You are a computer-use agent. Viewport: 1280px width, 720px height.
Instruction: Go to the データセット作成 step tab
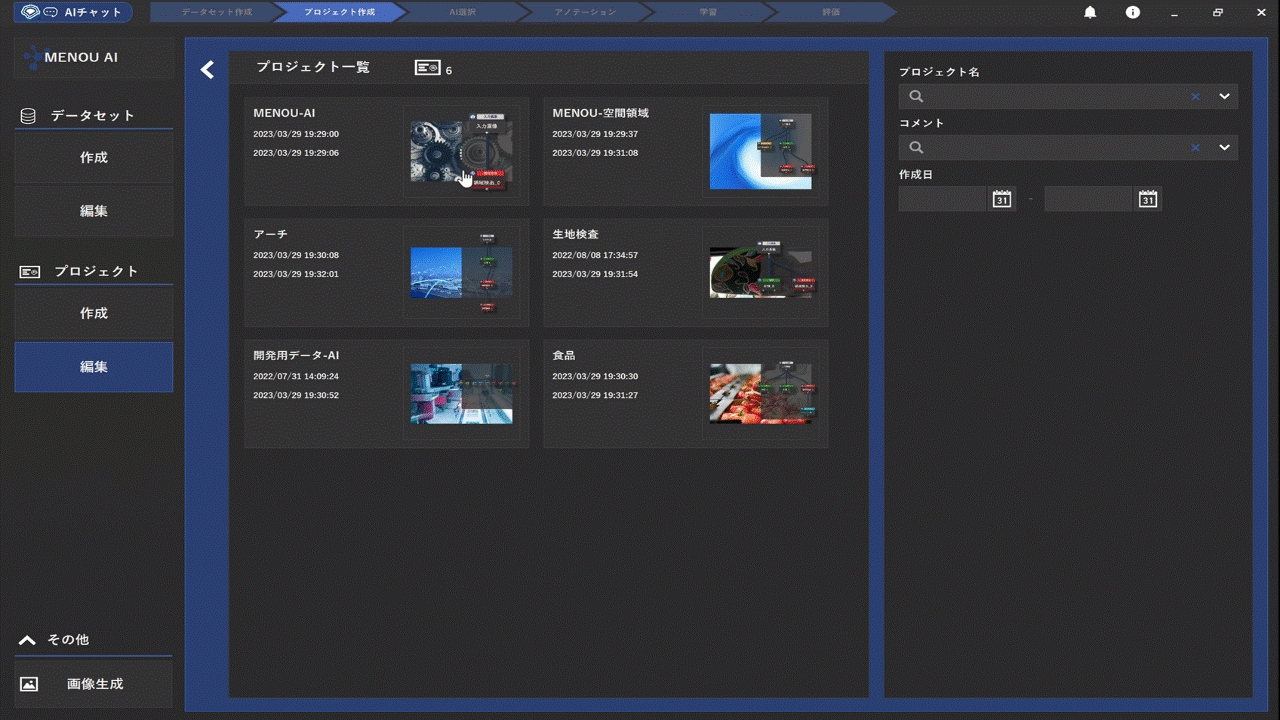coord(216,12)
